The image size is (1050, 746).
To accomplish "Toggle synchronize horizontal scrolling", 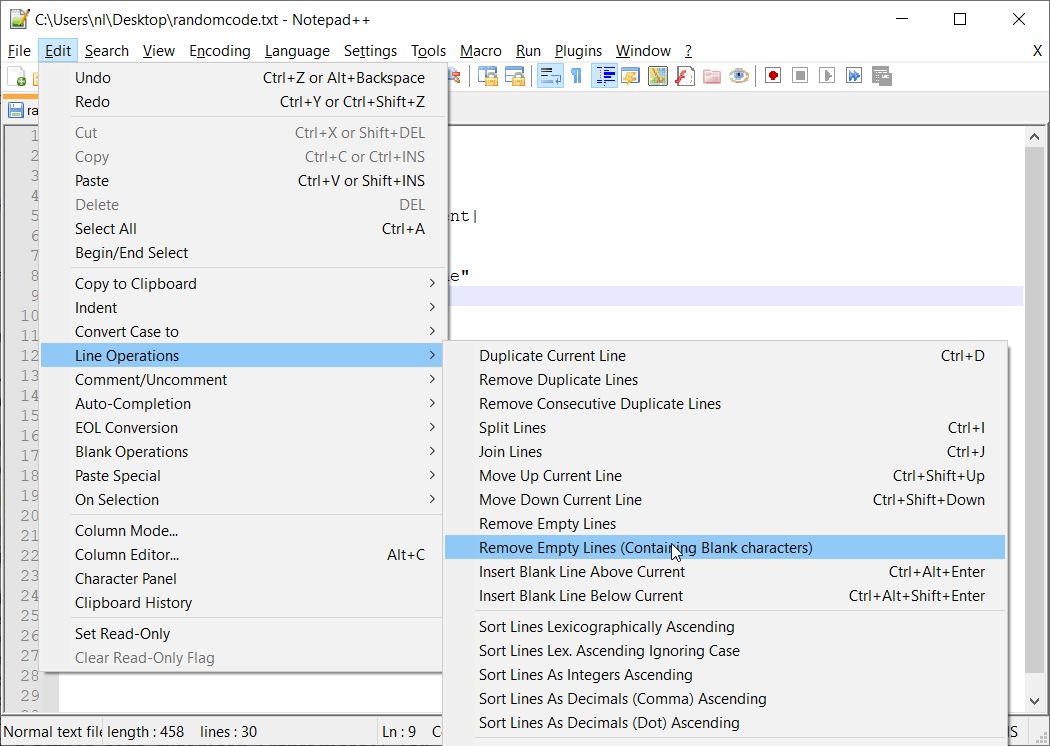I will [515, 75].
